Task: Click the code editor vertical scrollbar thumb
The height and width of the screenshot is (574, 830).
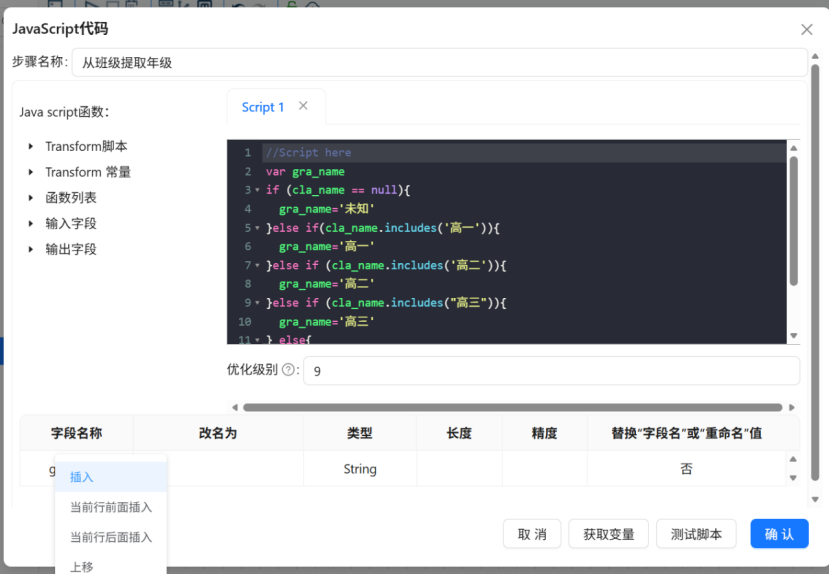Action: click(x=793, y=221)
